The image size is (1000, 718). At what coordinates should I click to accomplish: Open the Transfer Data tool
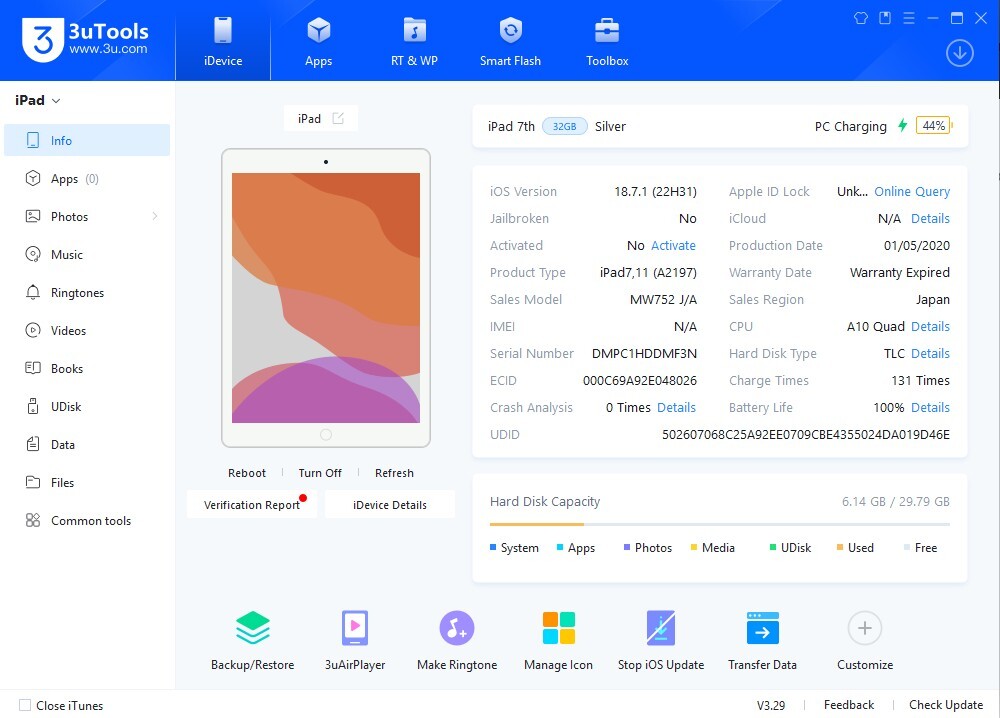tap(762, 629)
